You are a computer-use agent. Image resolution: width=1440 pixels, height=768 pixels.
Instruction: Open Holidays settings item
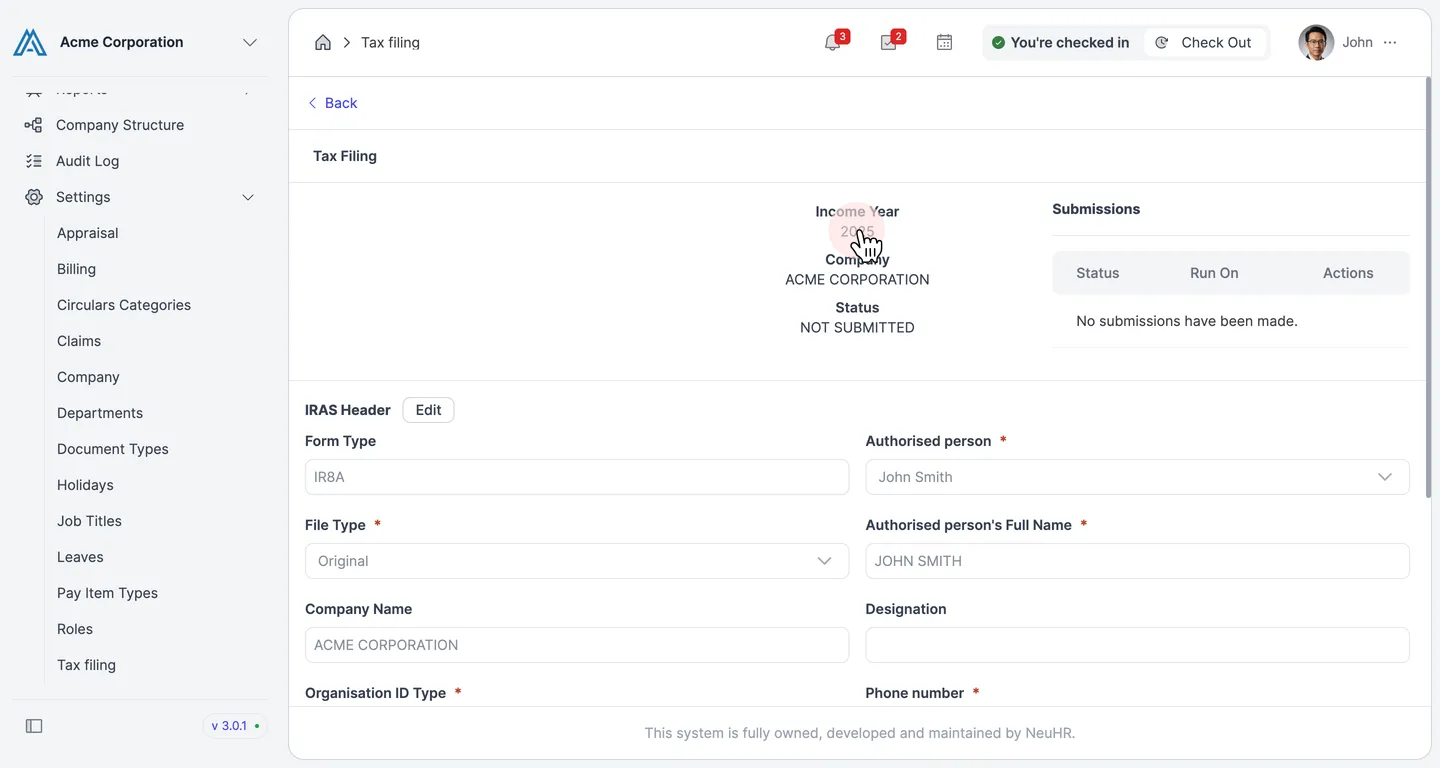85,485
